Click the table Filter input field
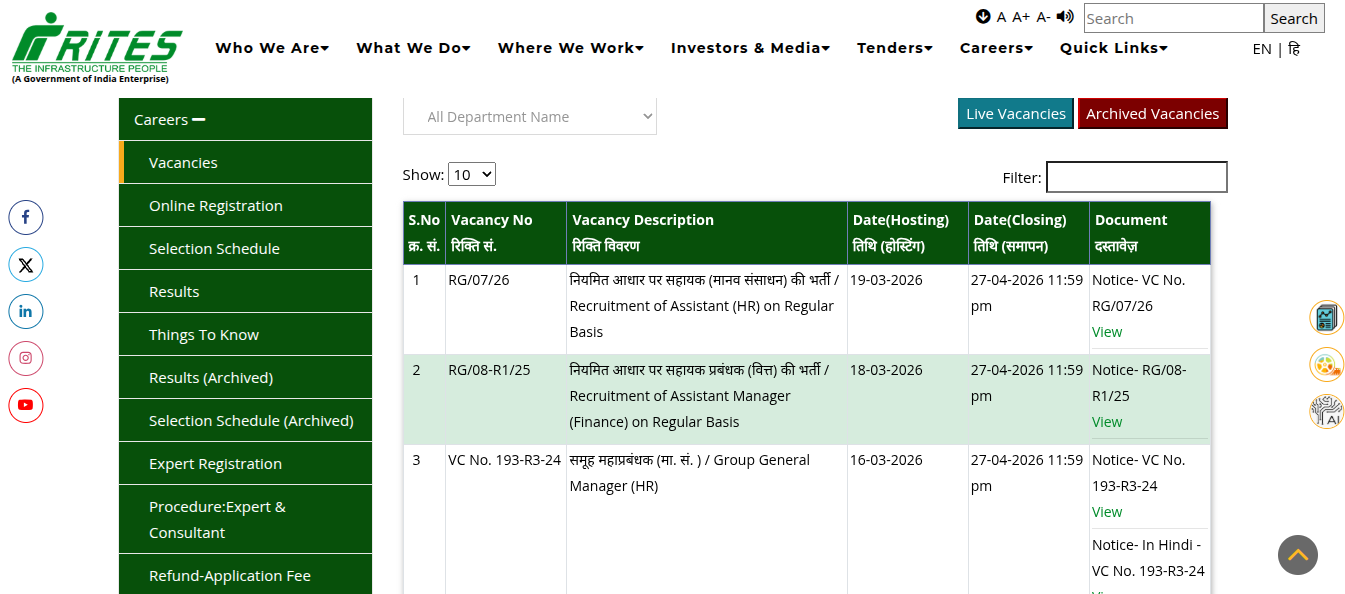Screen dimensions: 1345x594 pos(1136,177)
